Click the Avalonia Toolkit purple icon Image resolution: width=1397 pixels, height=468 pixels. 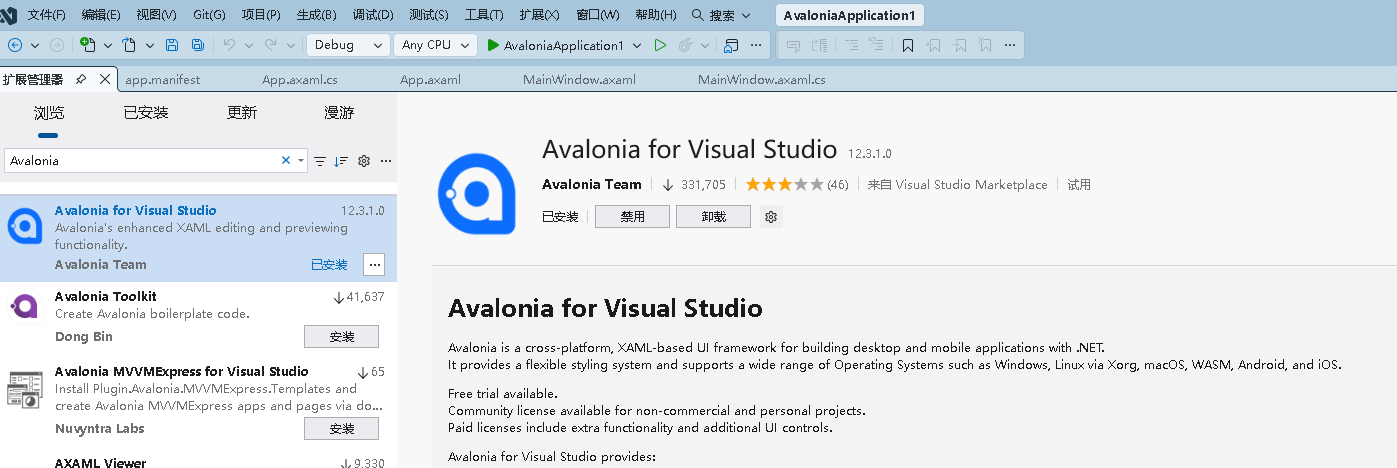[25, 306]
